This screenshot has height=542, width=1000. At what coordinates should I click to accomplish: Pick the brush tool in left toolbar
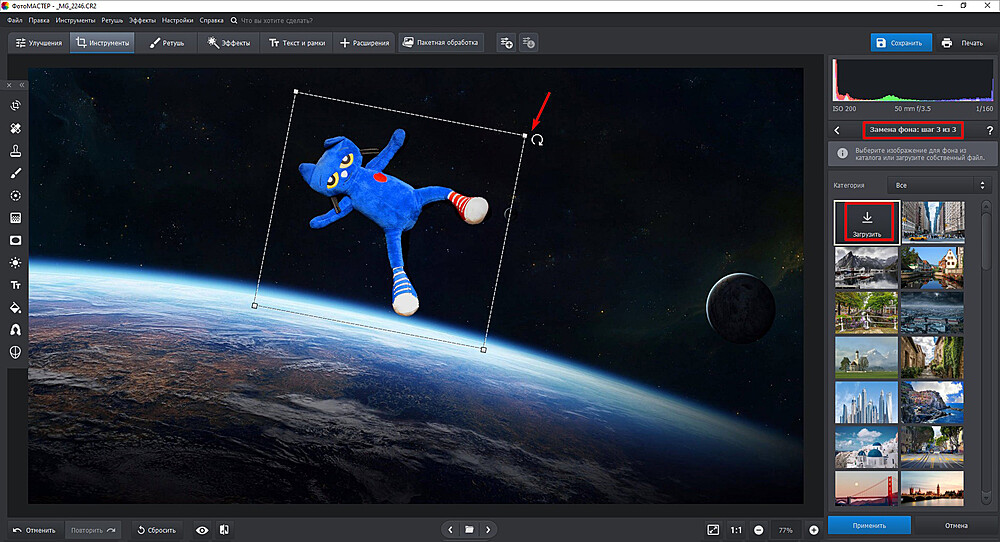click(x=16, y=173)
